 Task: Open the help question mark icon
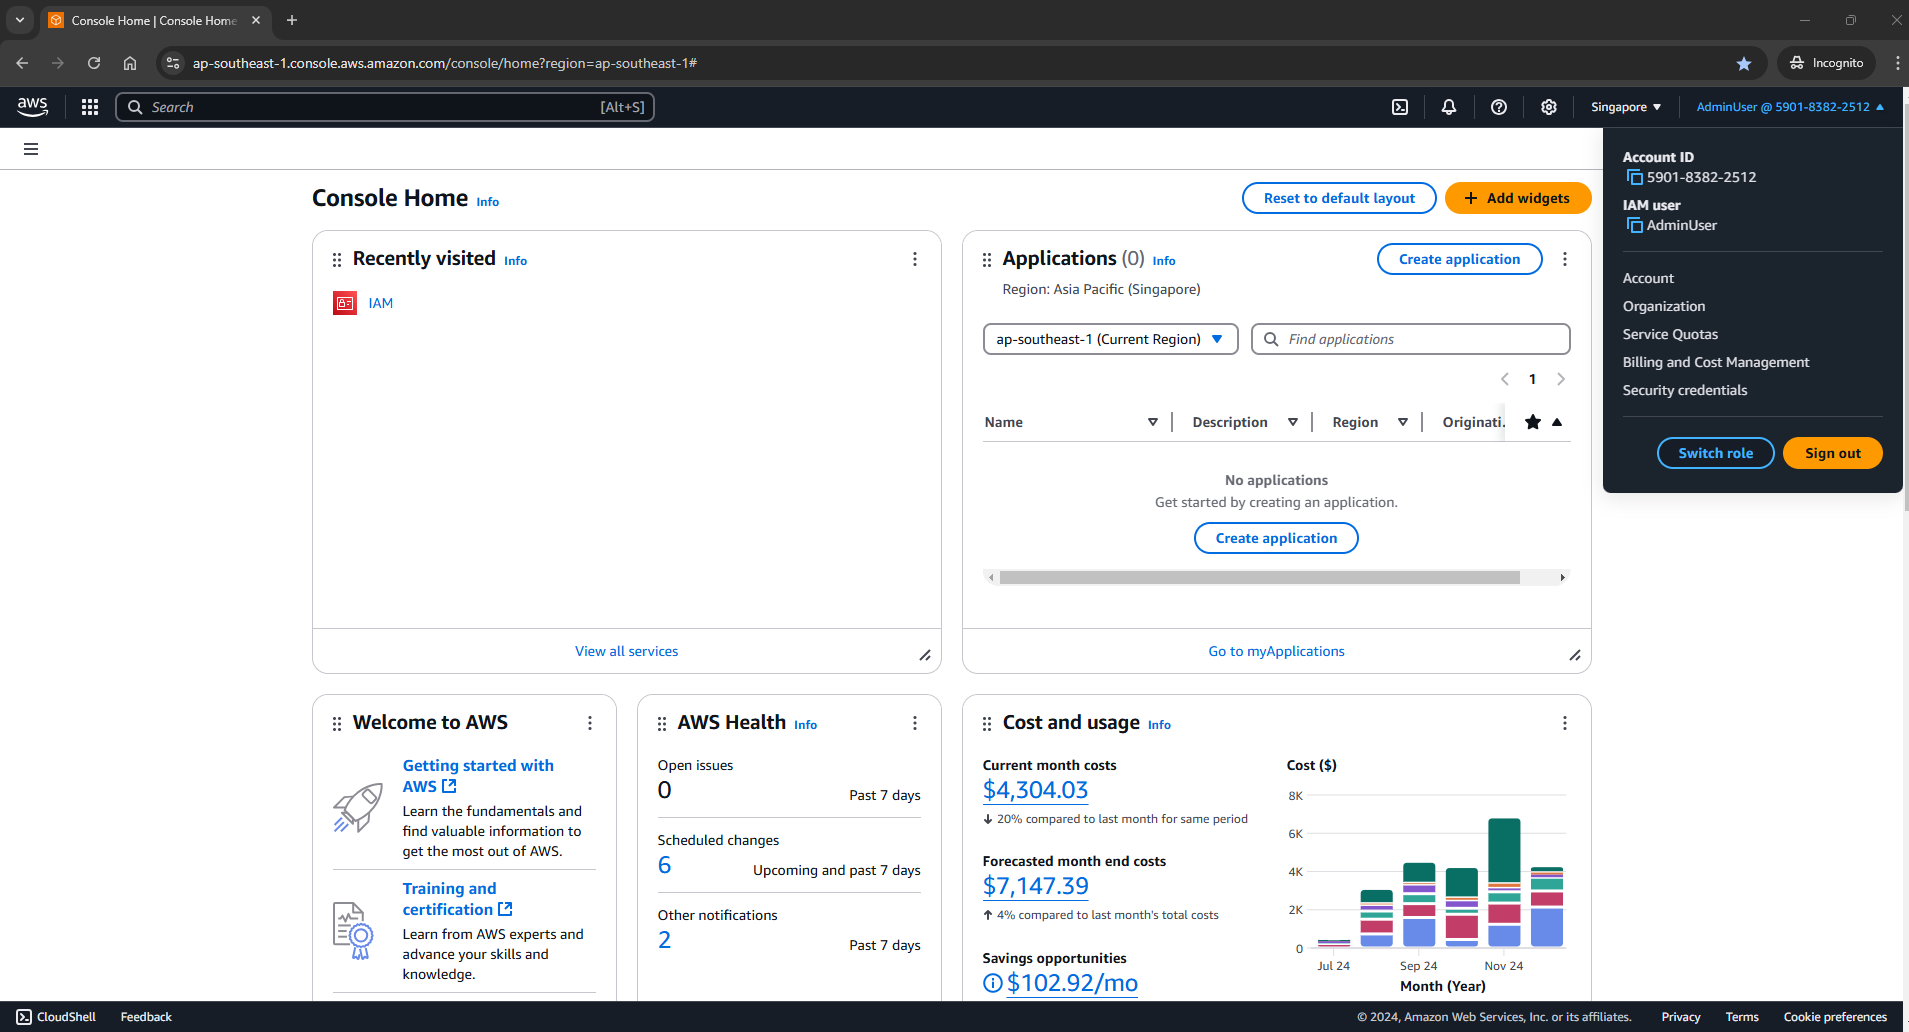[1499, 107]
